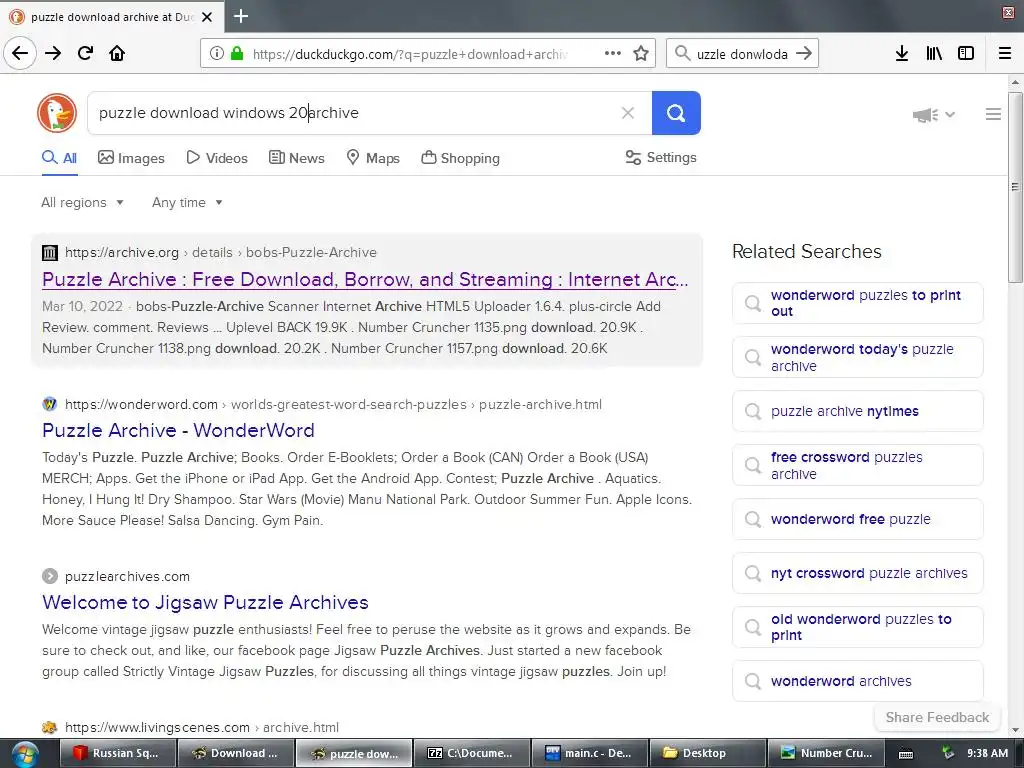1024x768 pixels.
Task: Select the All results tab
Action: (x=59, y=158)
